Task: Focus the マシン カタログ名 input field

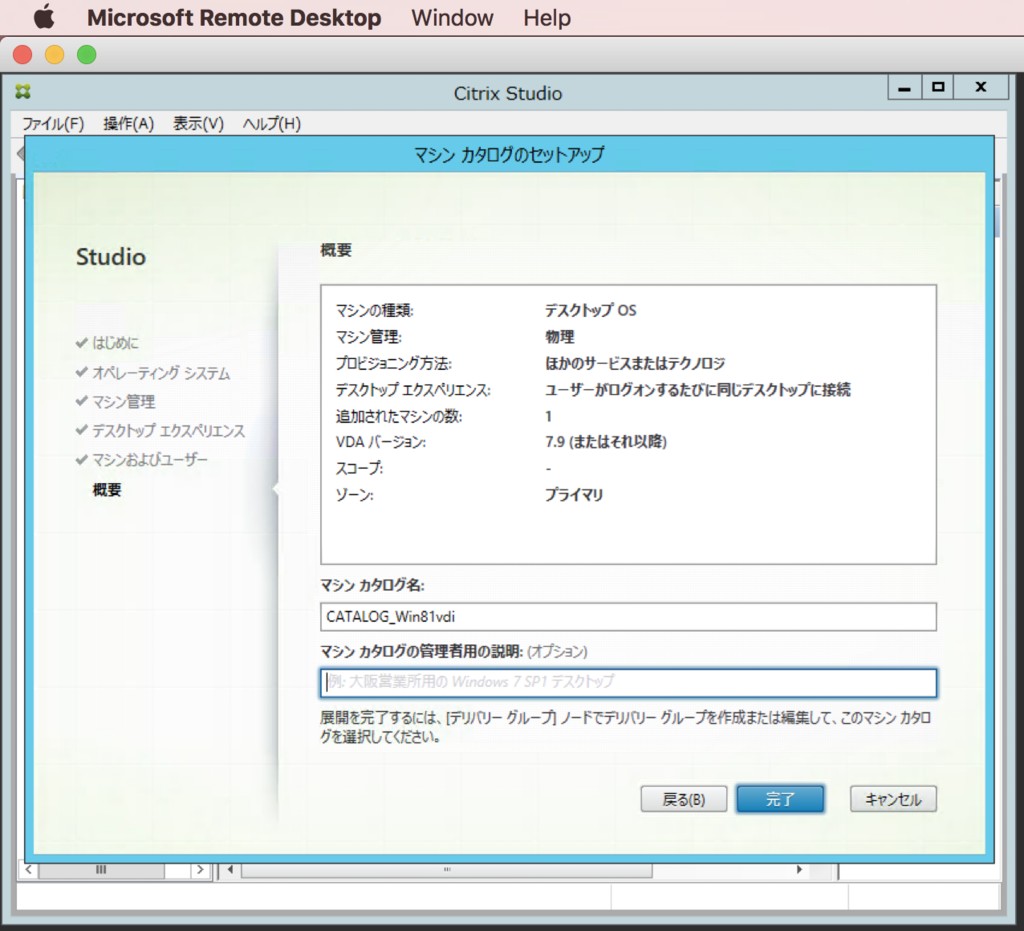Action: (628, 617)
